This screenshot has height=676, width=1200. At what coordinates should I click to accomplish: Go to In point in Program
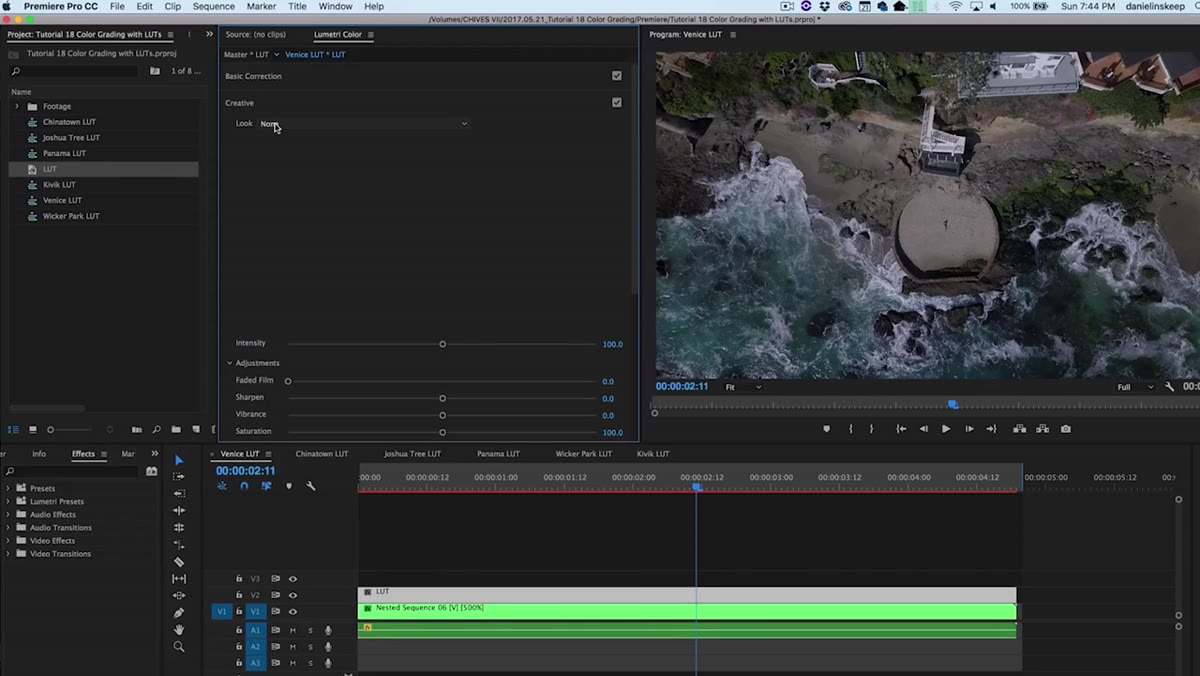(x=901, y=429)
